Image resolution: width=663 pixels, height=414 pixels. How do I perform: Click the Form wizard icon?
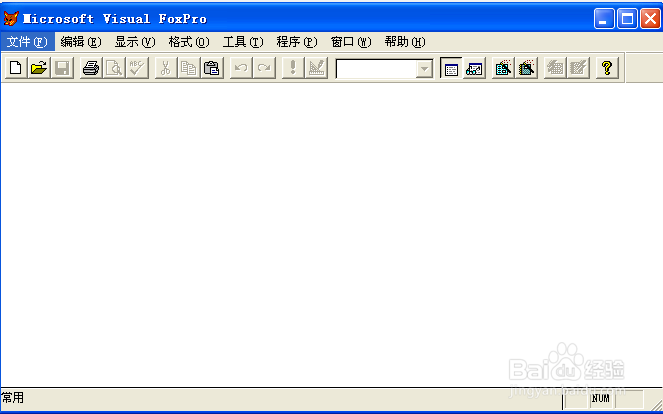click(x=503, y=68)
